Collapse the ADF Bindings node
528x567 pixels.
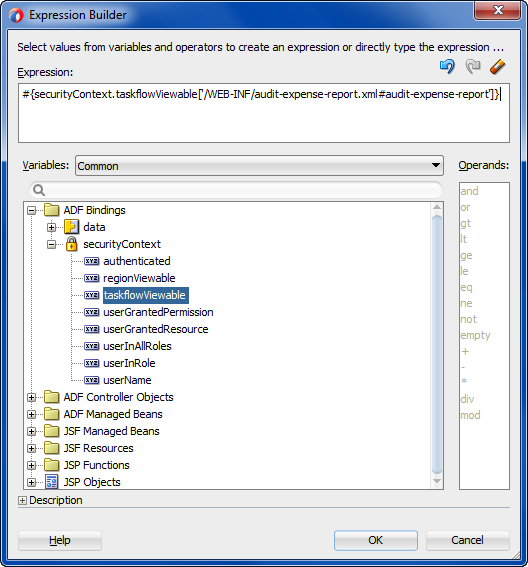(x=31, y=210)
